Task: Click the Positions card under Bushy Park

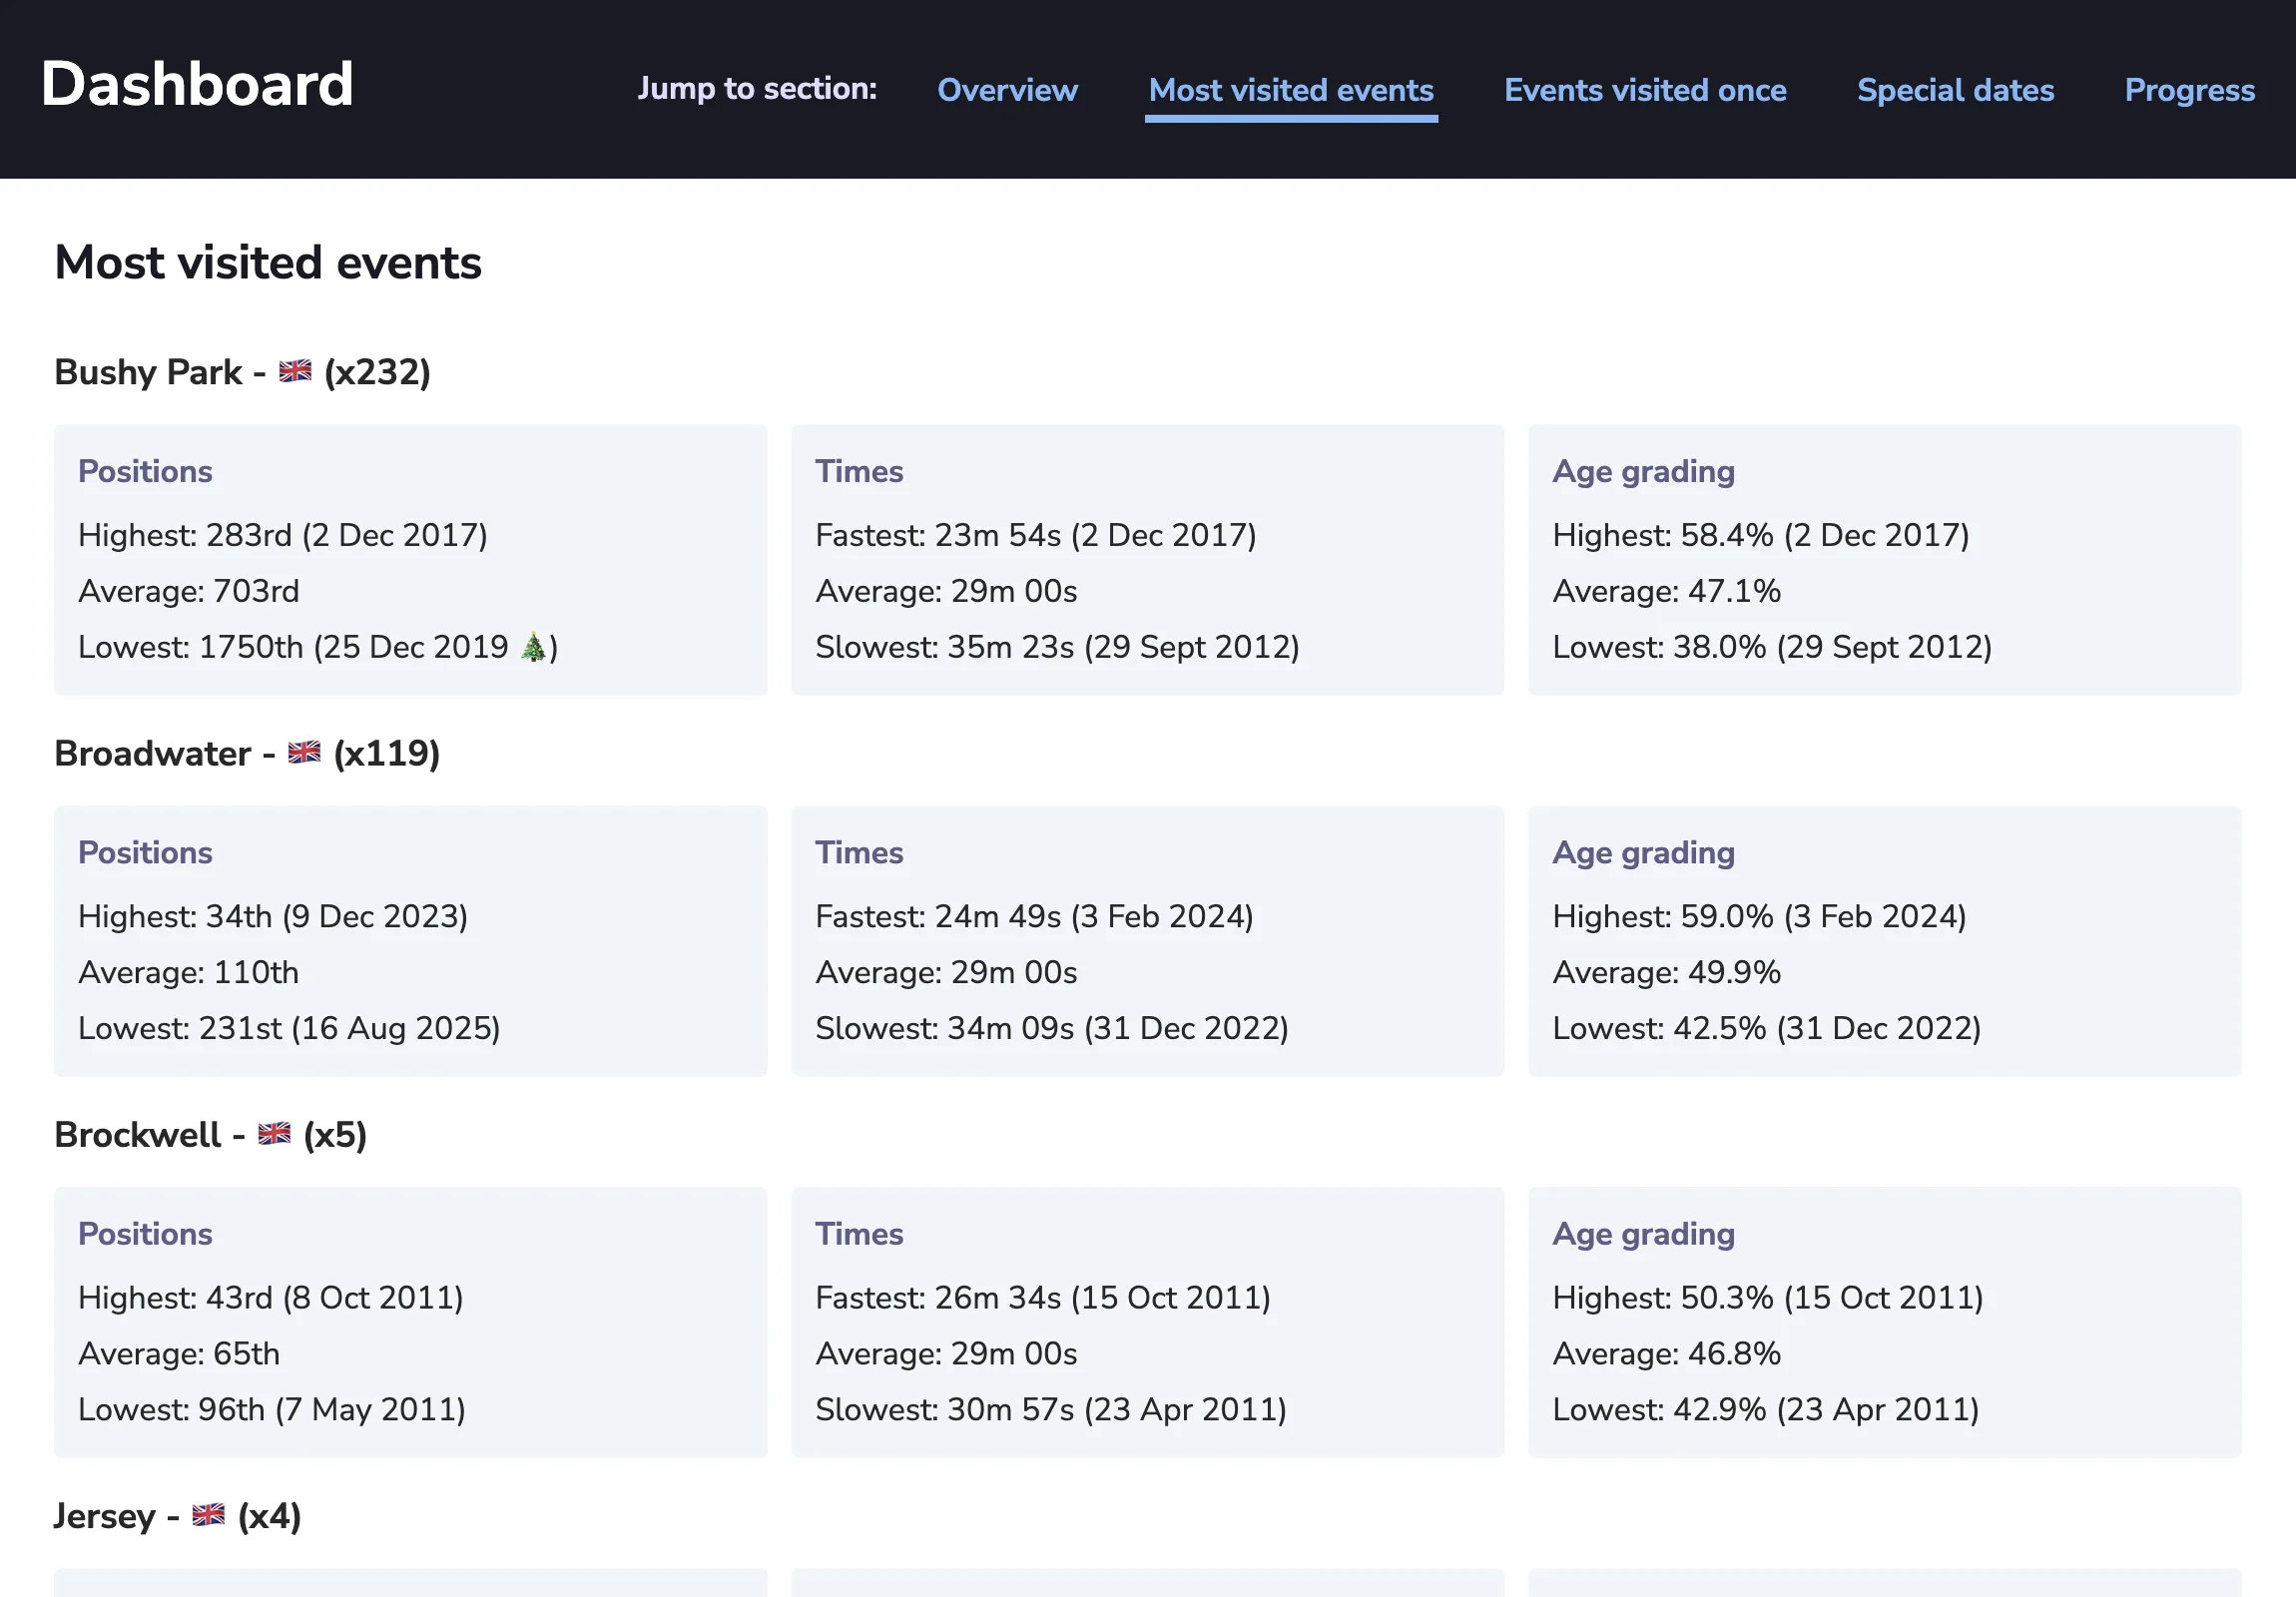Action: pyautogui.click(x=145, y=470)
